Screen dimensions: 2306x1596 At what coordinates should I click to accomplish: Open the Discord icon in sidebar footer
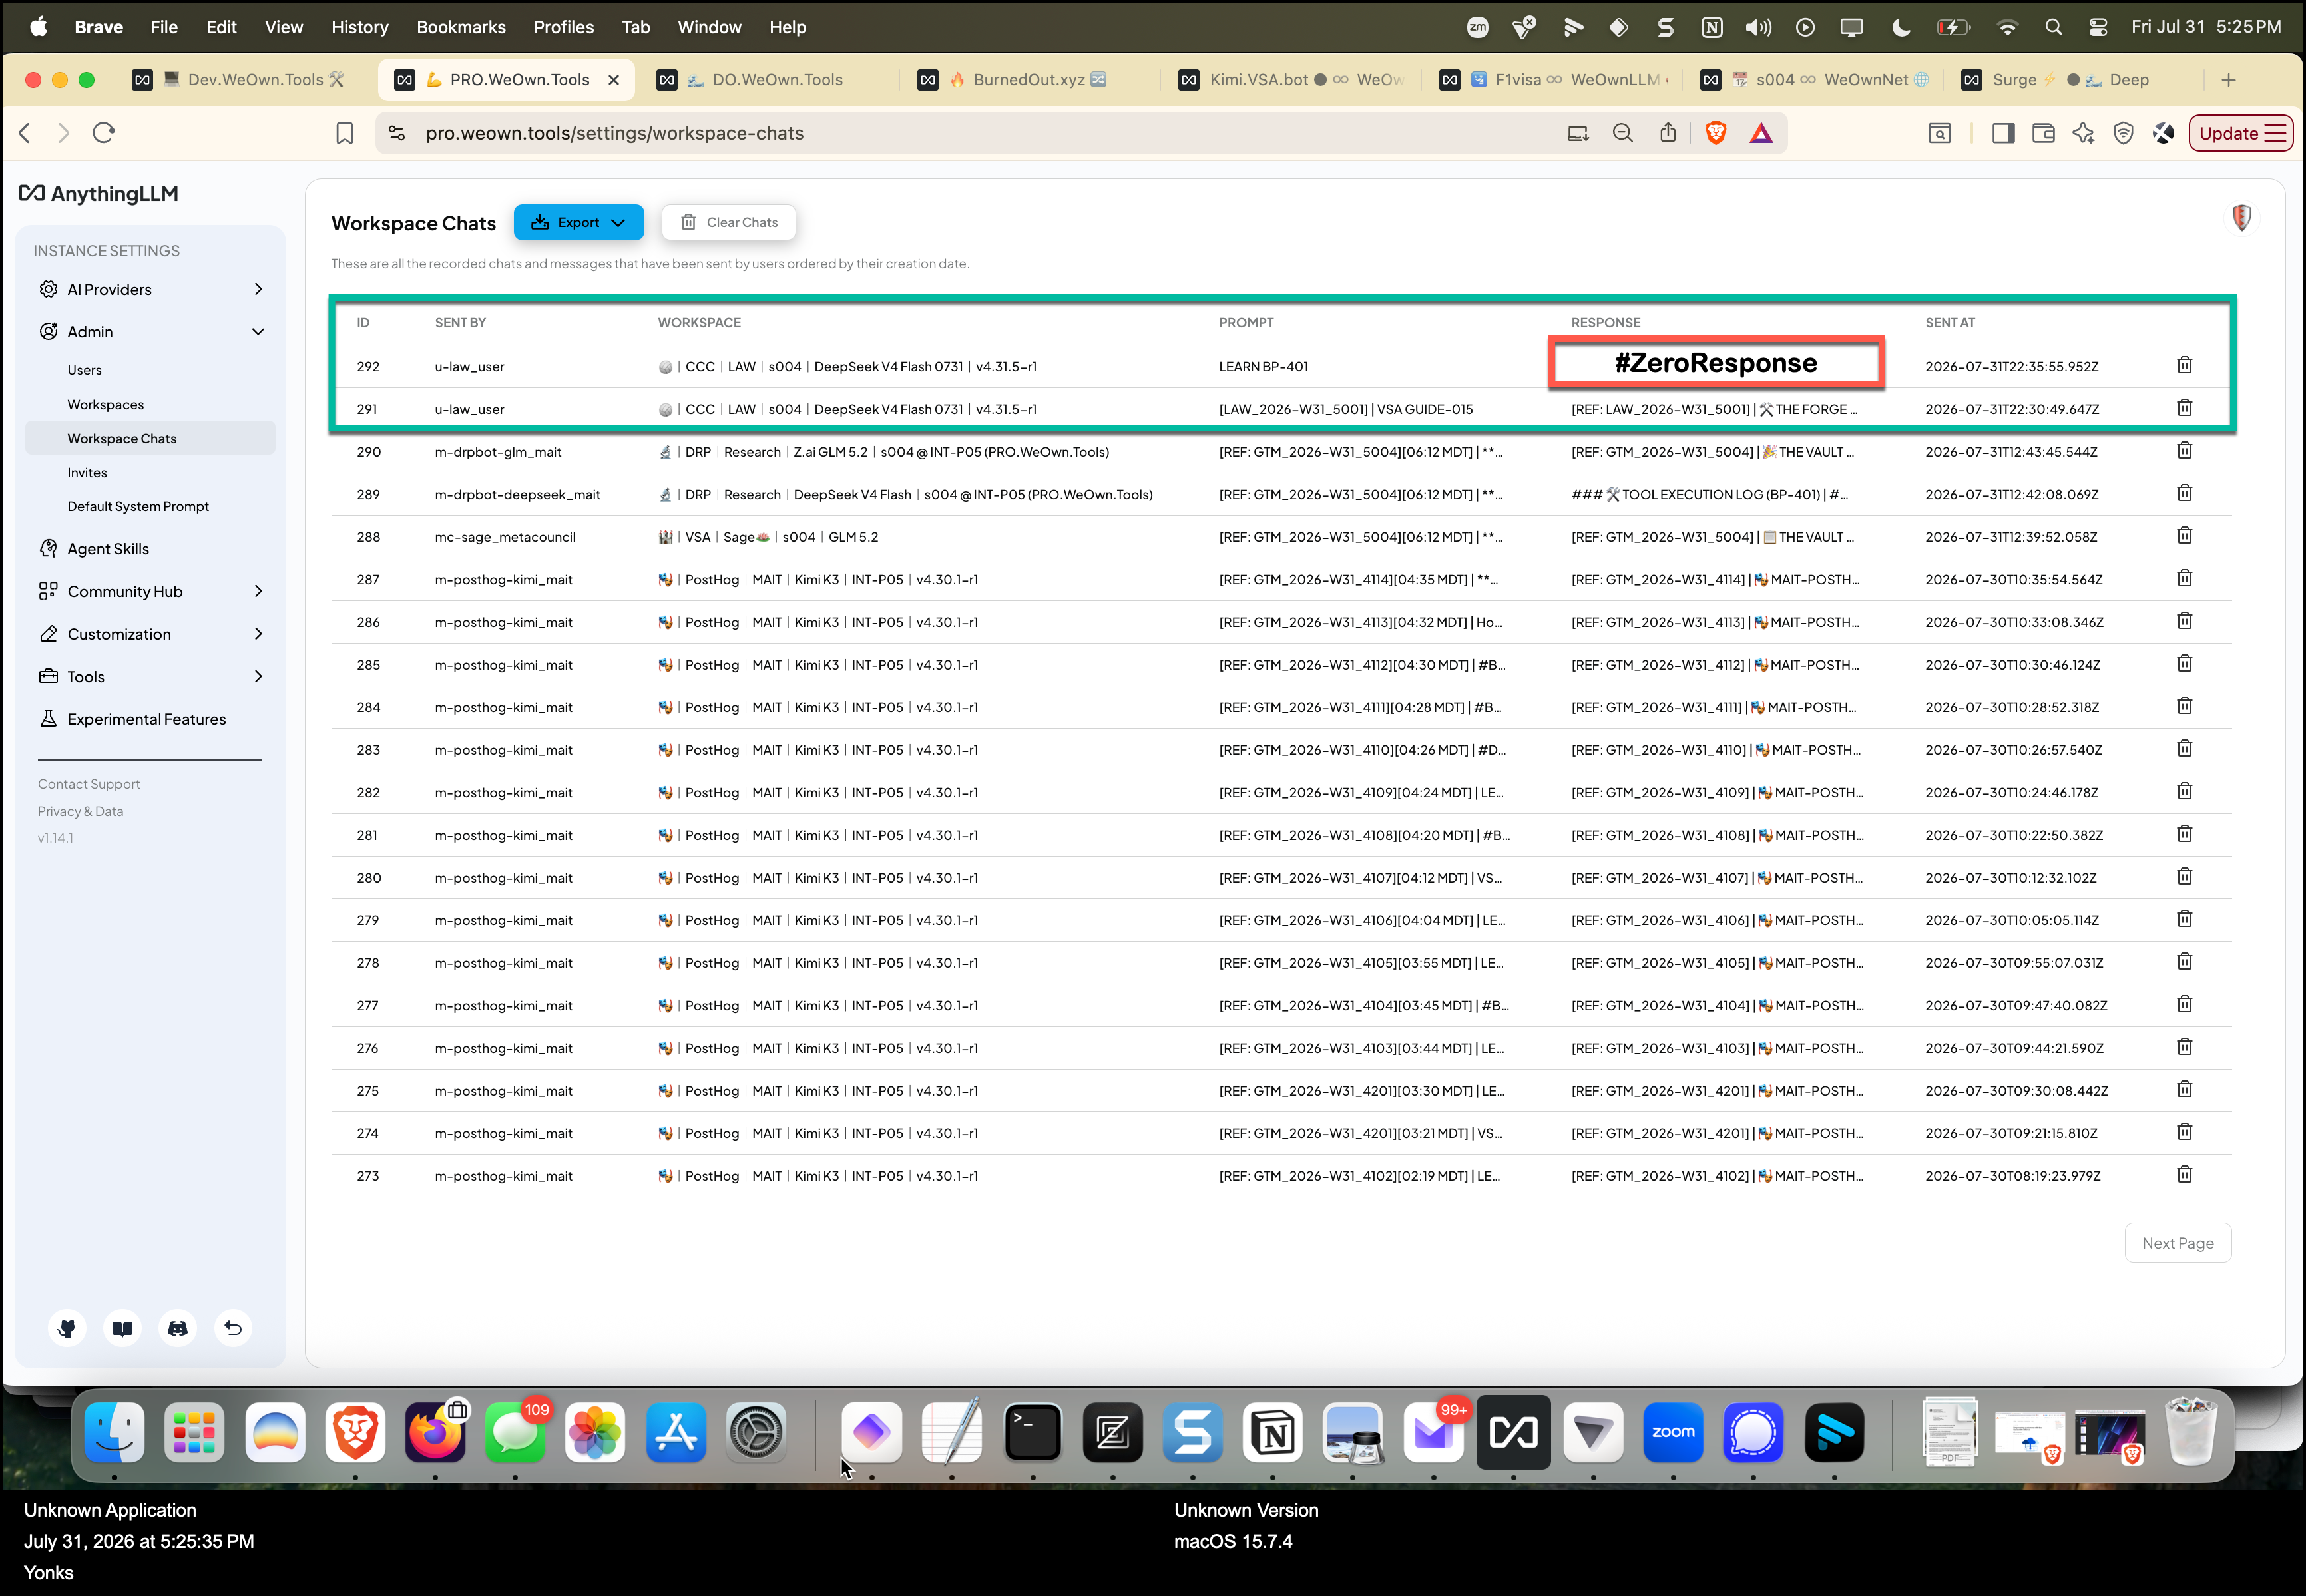click(x=178, y=1328)
